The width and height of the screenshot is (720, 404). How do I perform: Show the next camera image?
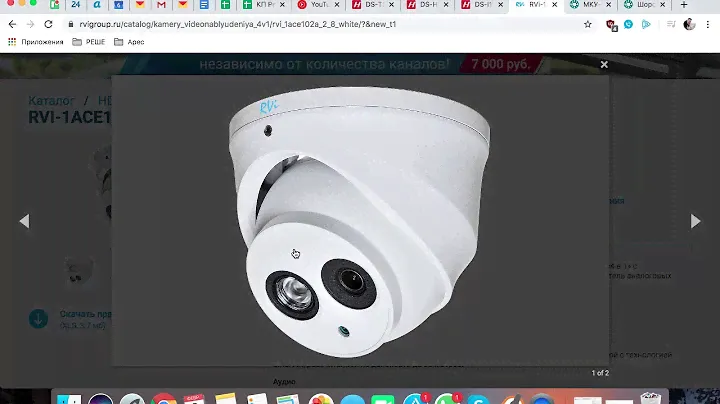pyautogui.click(x=696, y=221)
